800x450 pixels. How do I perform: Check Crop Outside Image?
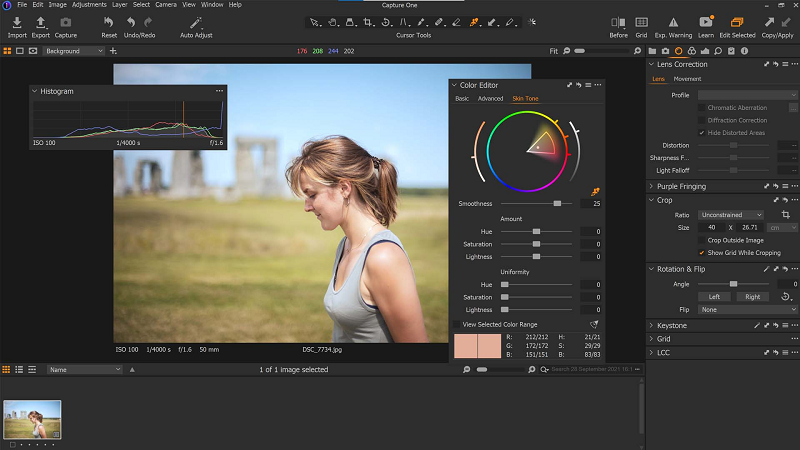click(702, 240)
